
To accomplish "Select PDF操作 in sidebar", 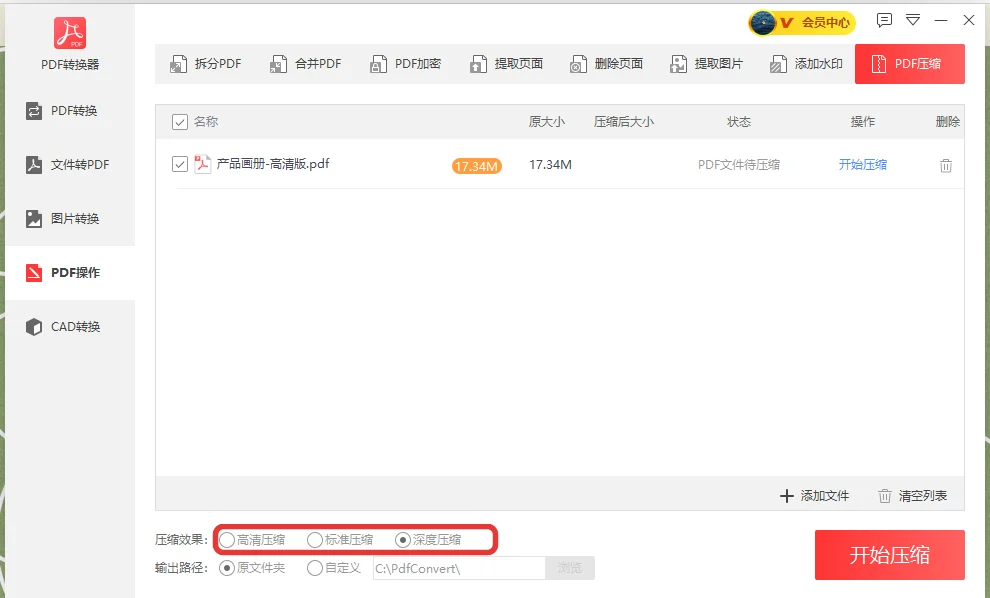I will tap(70, 273).
